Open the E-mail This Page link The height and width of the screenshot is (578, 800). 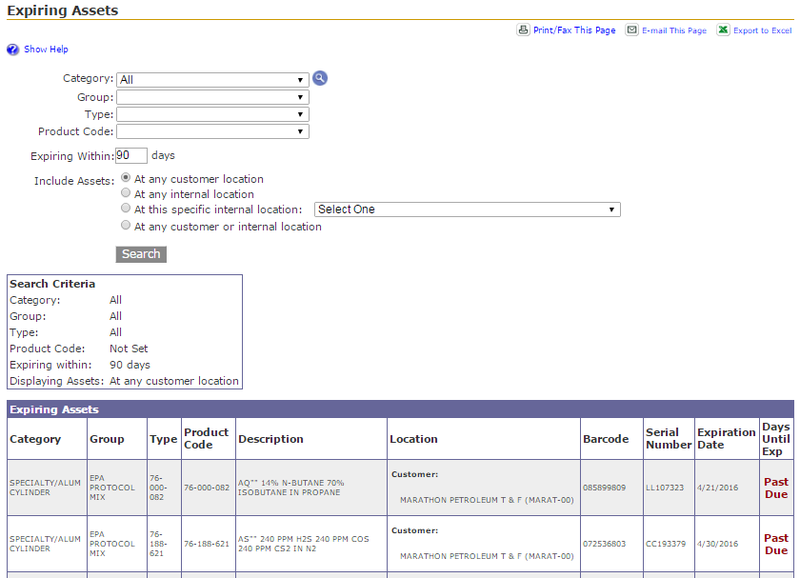click(674, 31)
